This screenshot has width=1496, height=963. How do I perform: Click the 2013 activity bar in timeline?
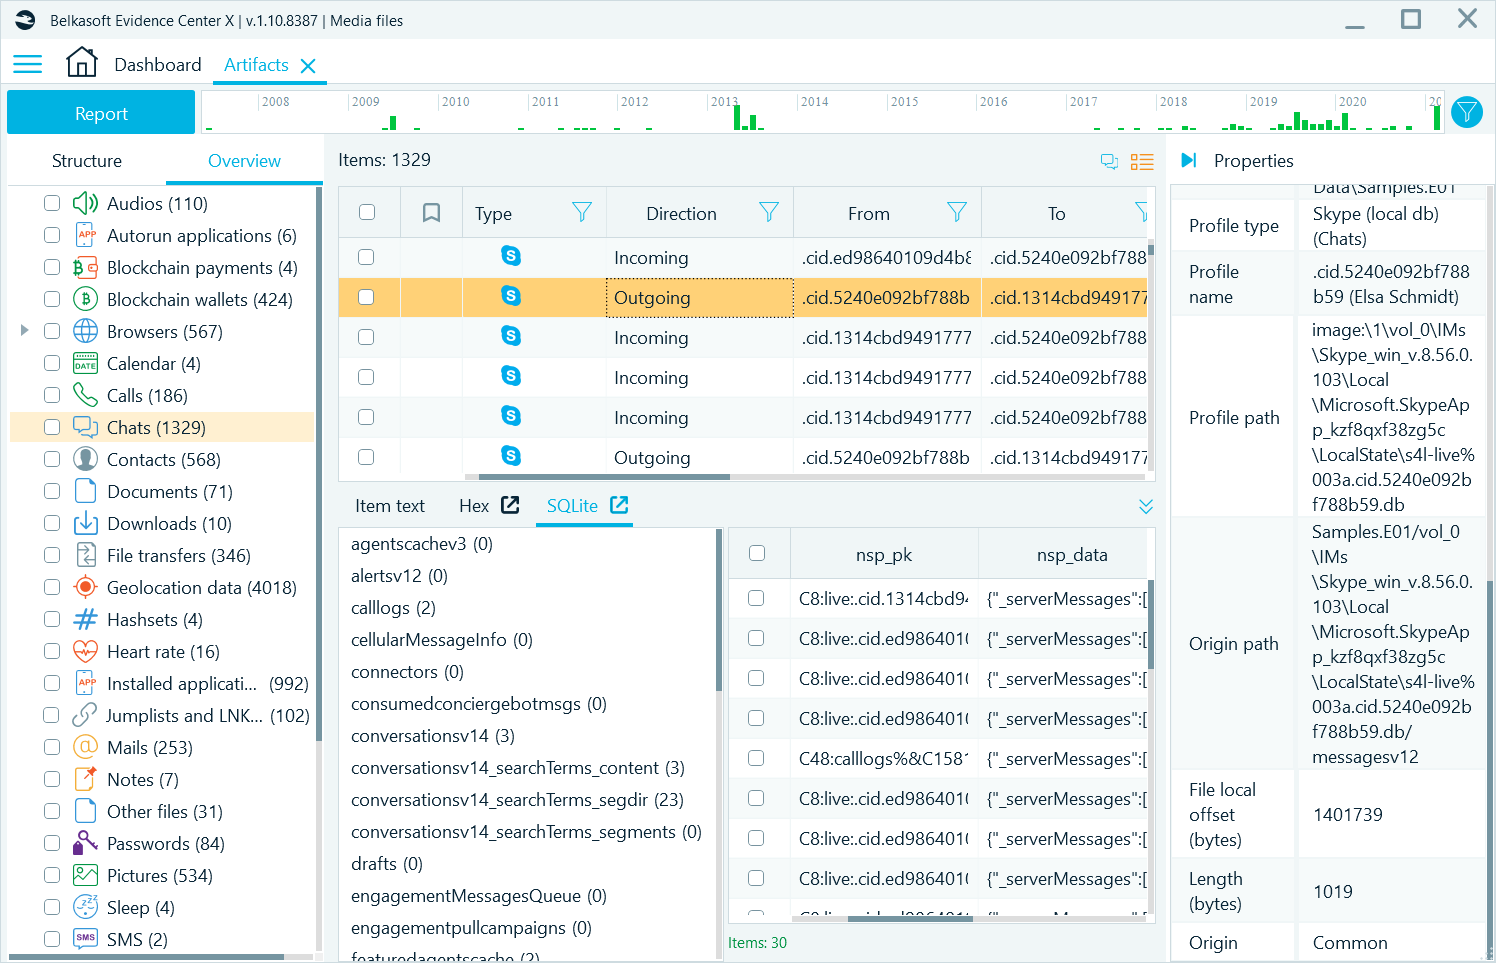[x=737, y=117]
